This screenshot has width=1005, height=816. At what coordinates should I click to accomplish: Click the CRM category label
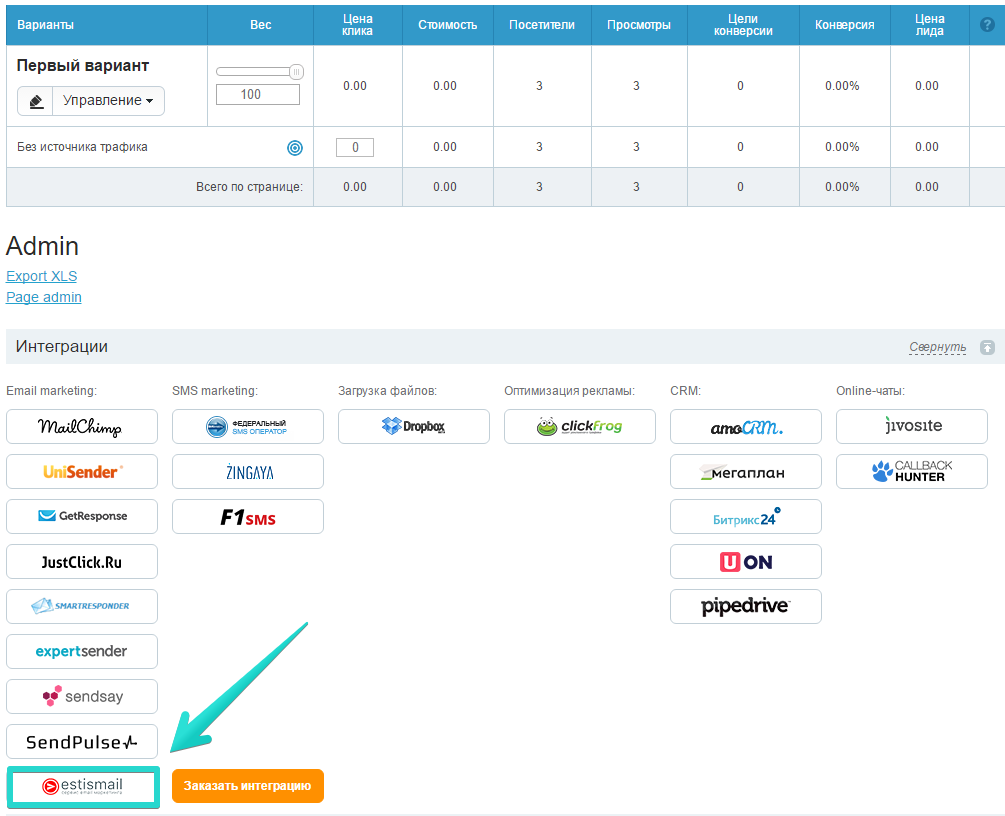coord(686,391)
